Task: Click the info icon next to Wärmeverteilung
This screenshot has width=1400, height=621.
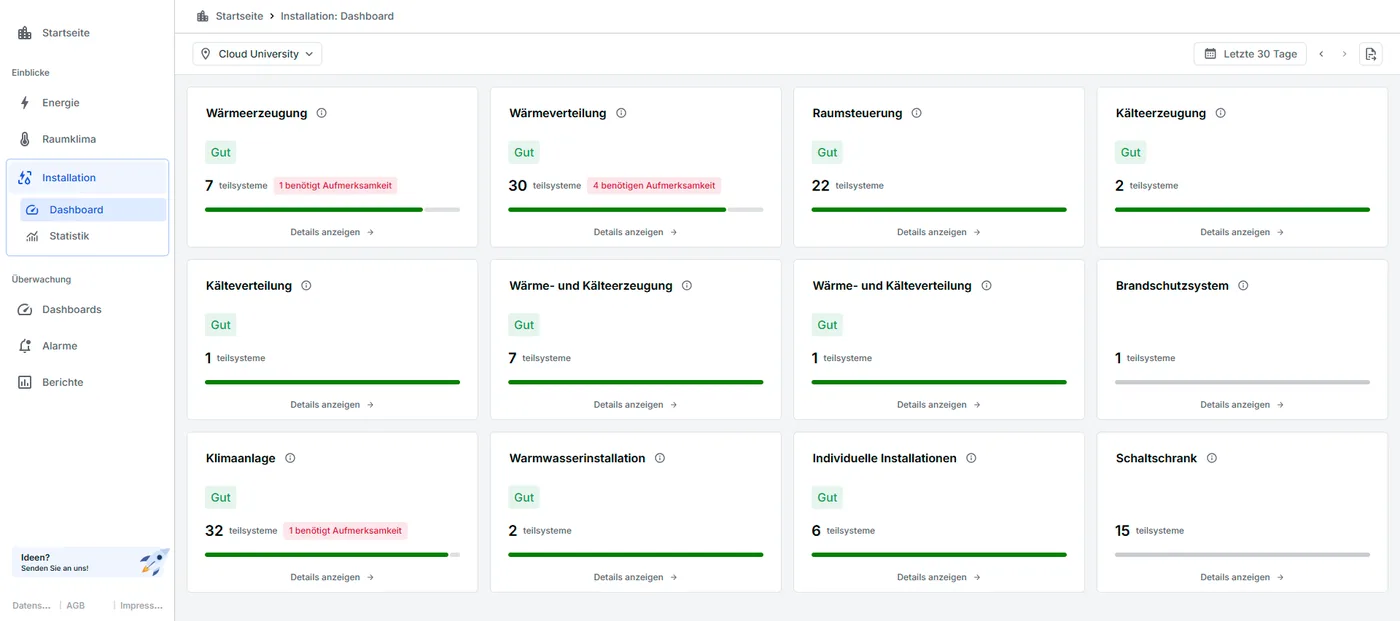Action: (x=621, y=113)
